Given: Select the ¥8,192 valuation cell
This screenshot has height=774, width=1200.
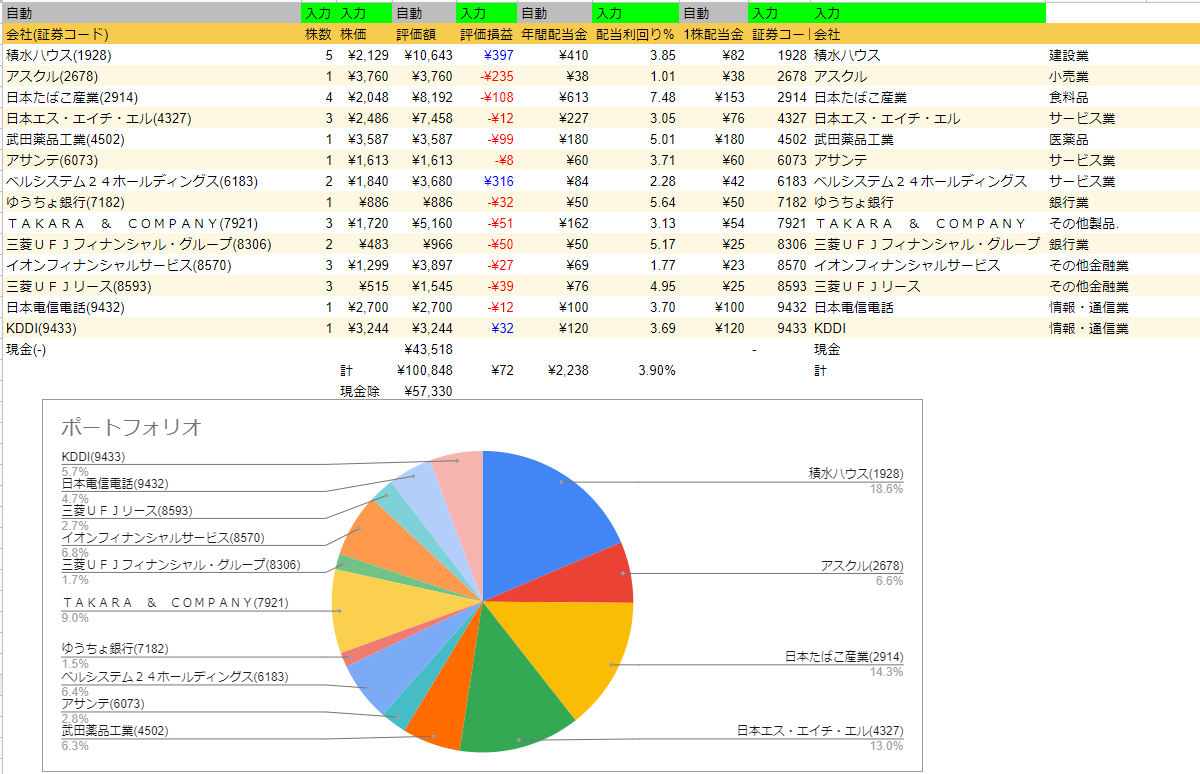Looking at the screenshot, I should click(x=423, y=97).
